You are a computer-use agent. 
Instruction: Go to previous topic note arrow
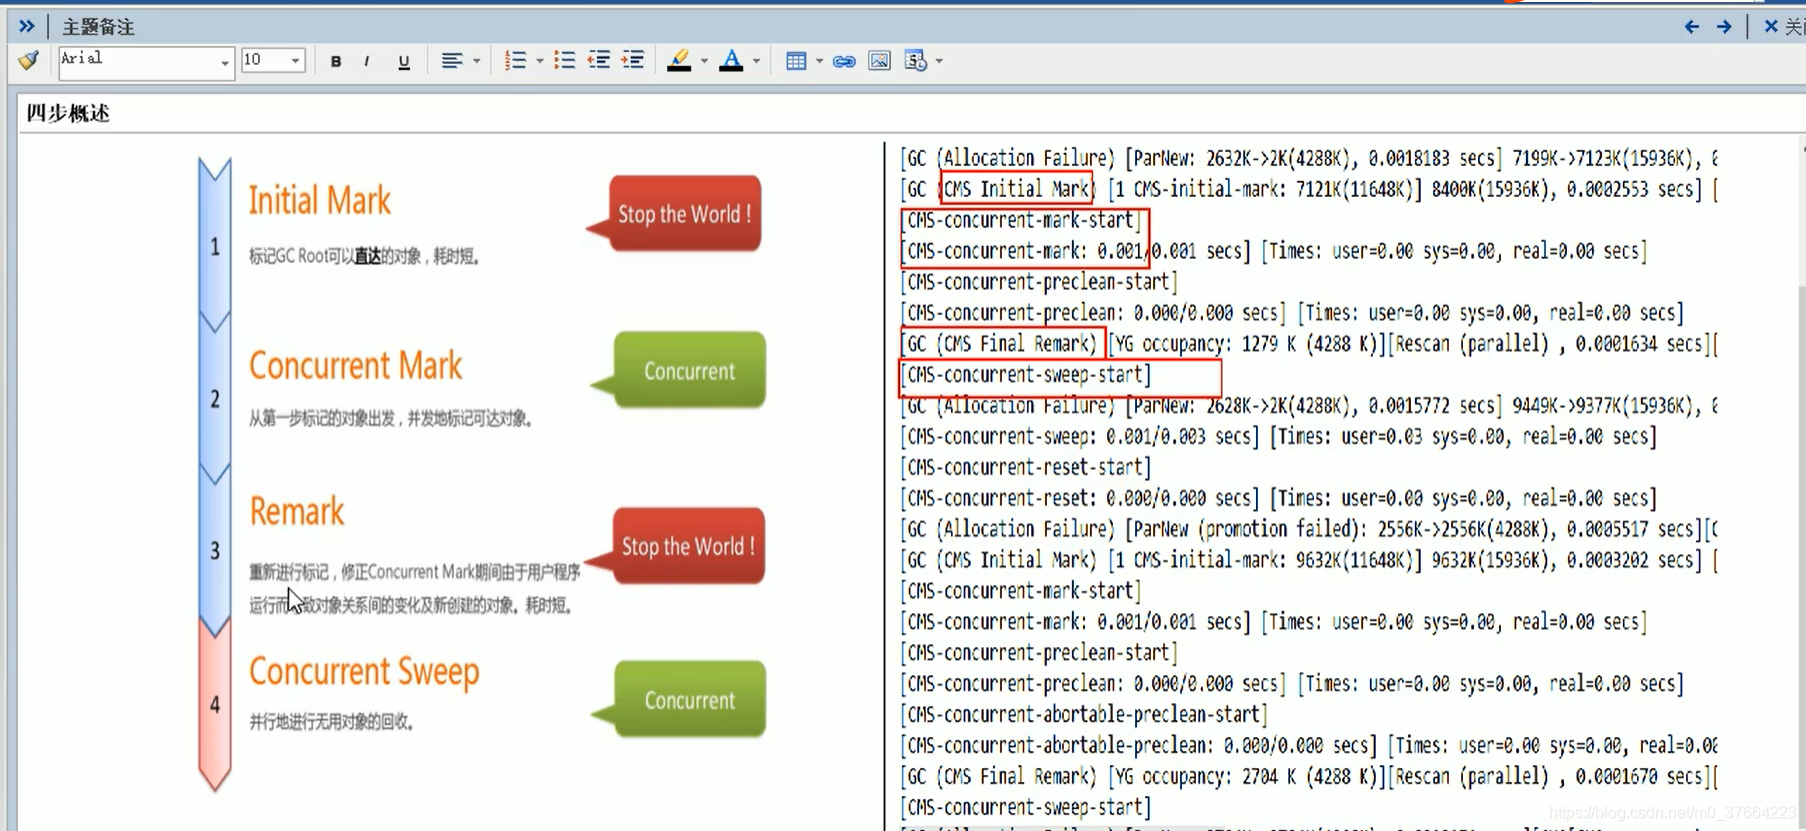[x=1692, y=27]
